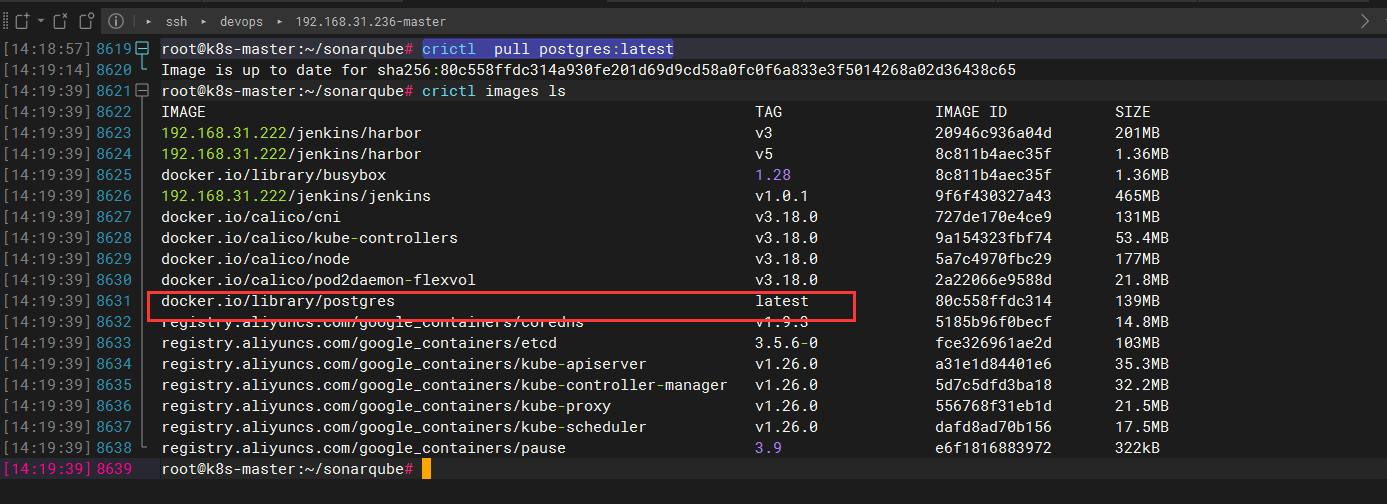Click image ID e6f1816883972
Viewport: 1387px width, 504px height.
pos(993,448)
